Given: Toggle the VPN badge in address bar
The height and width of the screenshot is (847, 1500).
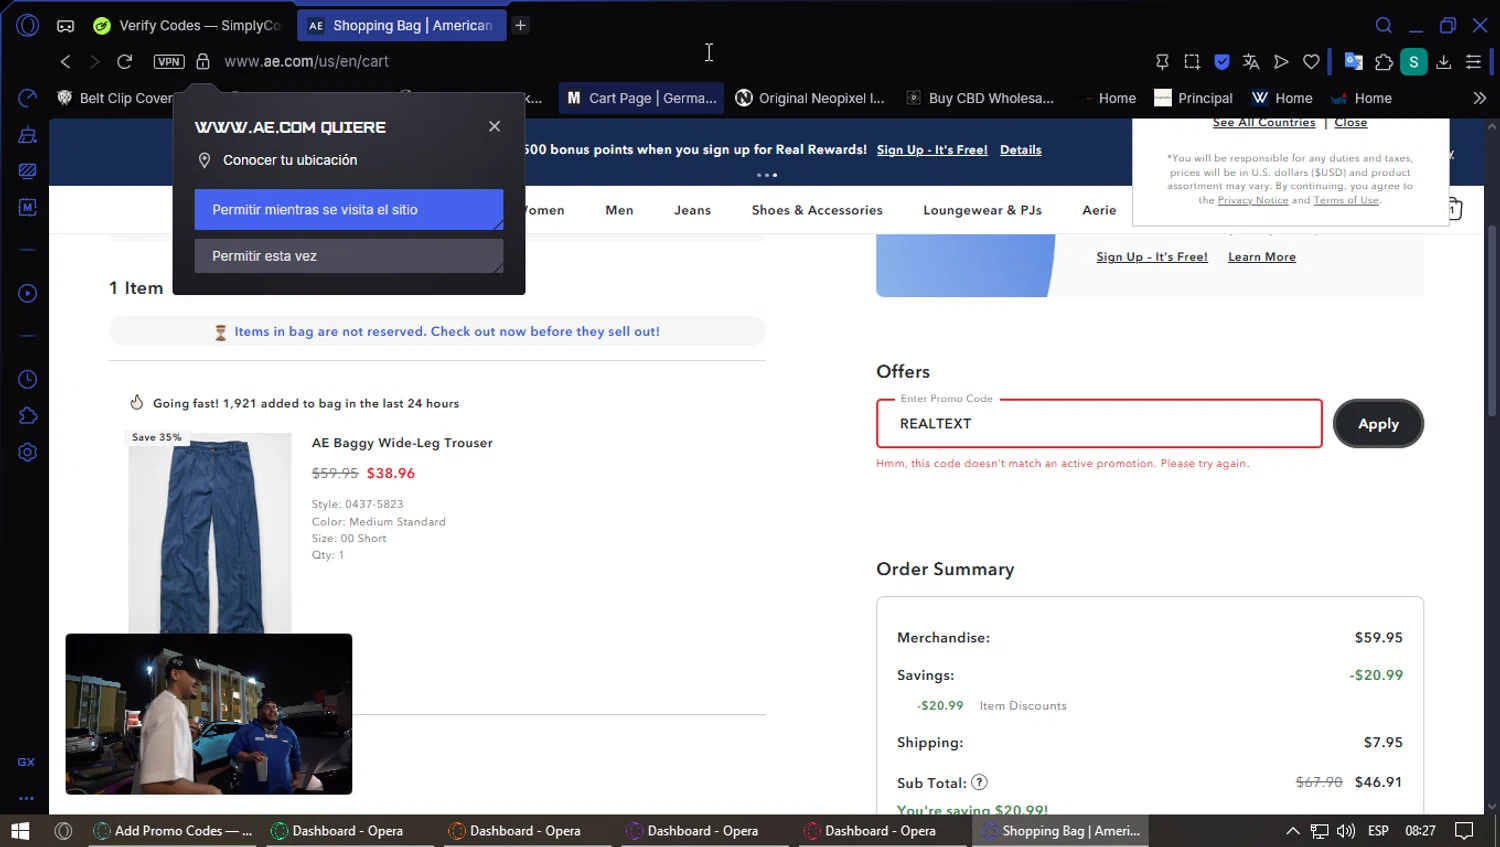Looking at the screenshot, I should tap(169, 61).
